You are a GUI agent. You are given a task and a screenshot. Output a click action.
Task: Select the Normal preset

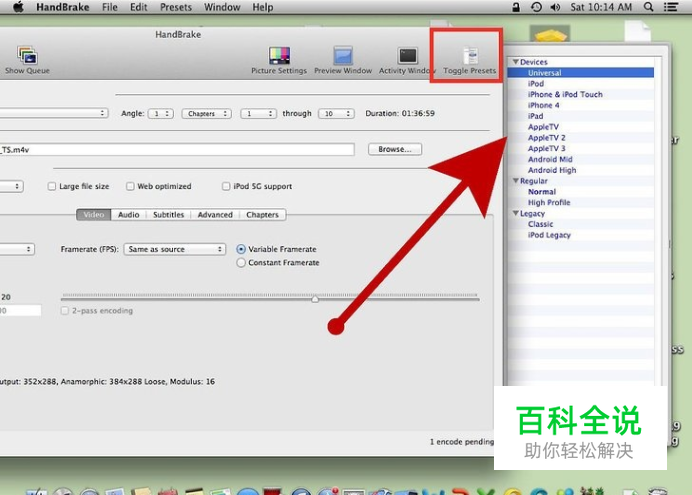(580, 191)
